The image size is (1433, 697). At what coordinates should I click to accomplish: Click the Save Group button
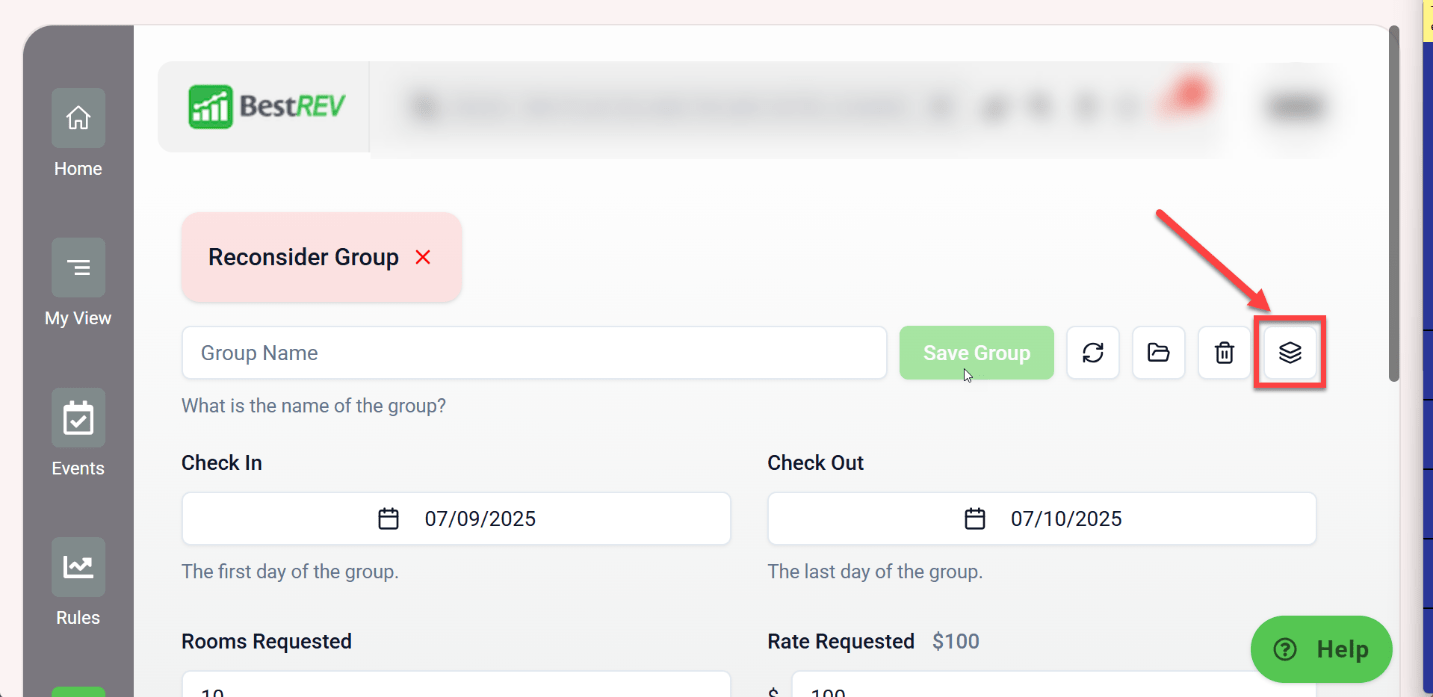point(977,353)
